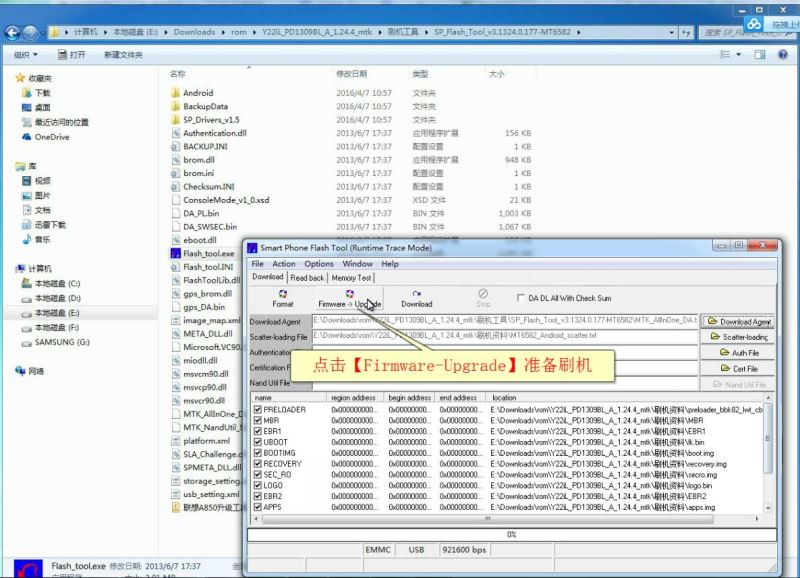Open the view options dropdown arrow
Image resolution: width=800 pixels, height=578 pixels.
click(738, 55)
